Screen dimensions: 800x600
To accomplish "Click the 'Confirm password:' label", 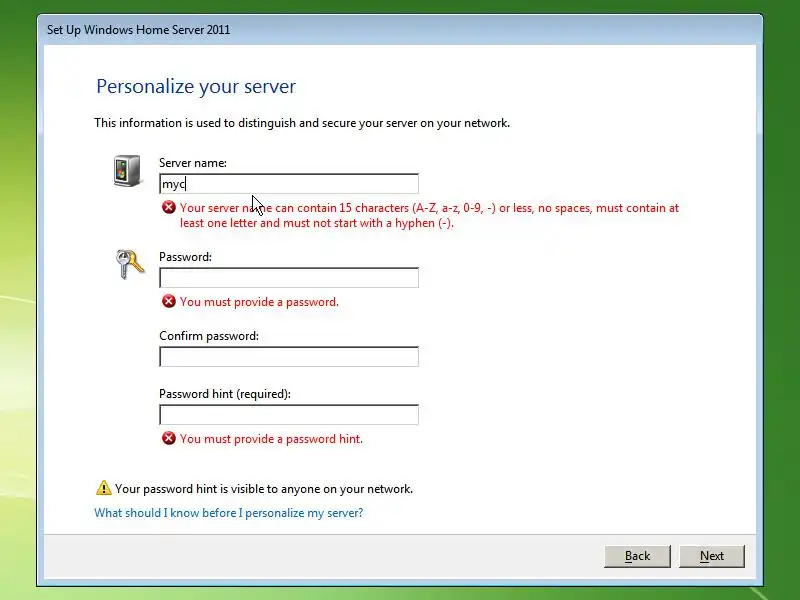I will tap(209, 336).
